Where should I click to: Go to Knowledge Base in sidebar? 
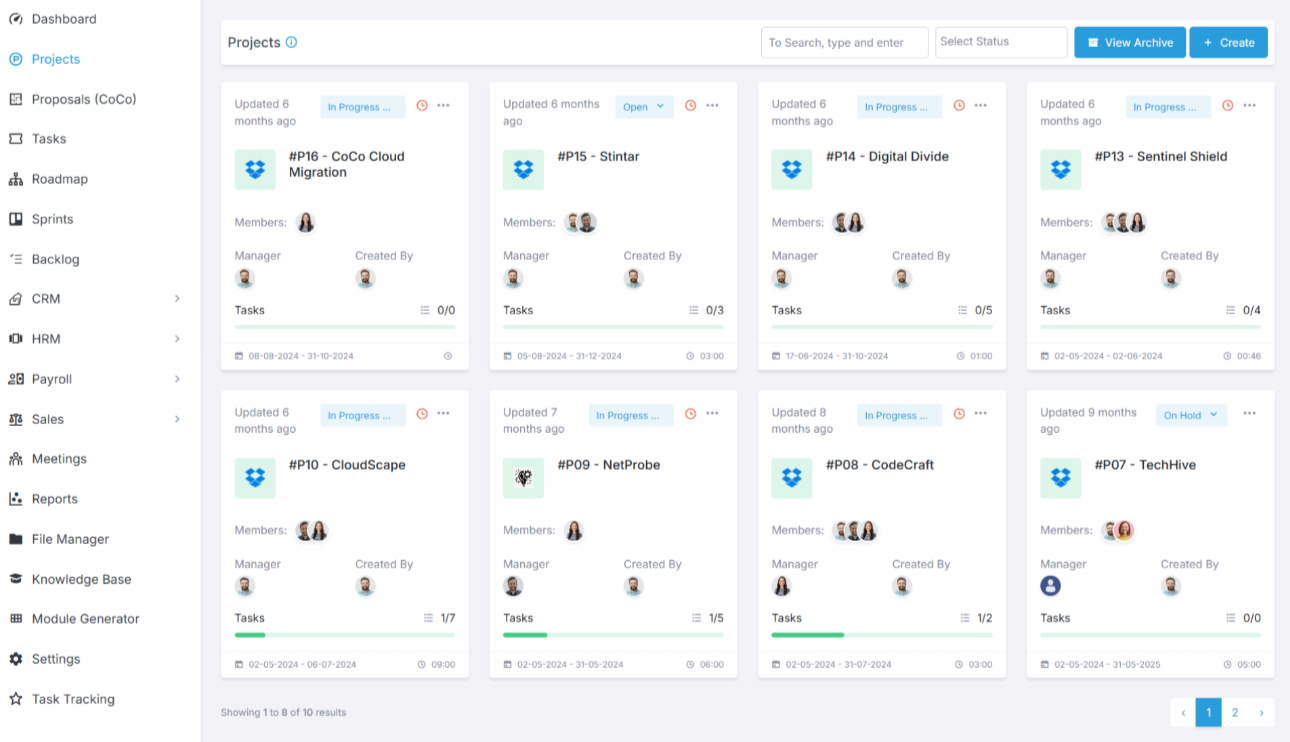tap(81, 579)
